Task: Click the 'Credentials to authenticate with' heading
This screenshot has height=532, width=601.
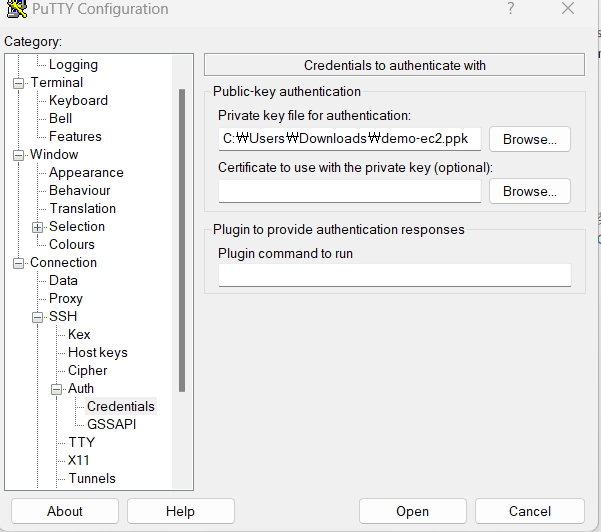Action: [x=394, y=65]
